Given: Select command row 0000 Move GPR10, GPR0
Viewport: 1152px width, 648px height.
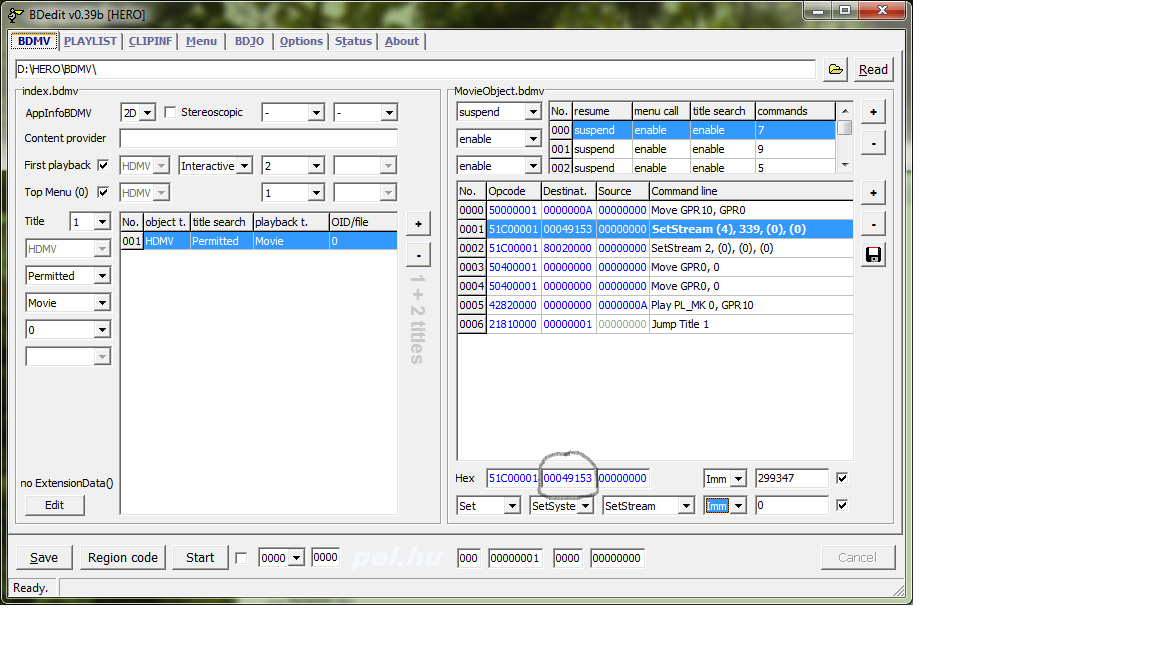Looking at the screenshot, I should (x=655, y=210).
